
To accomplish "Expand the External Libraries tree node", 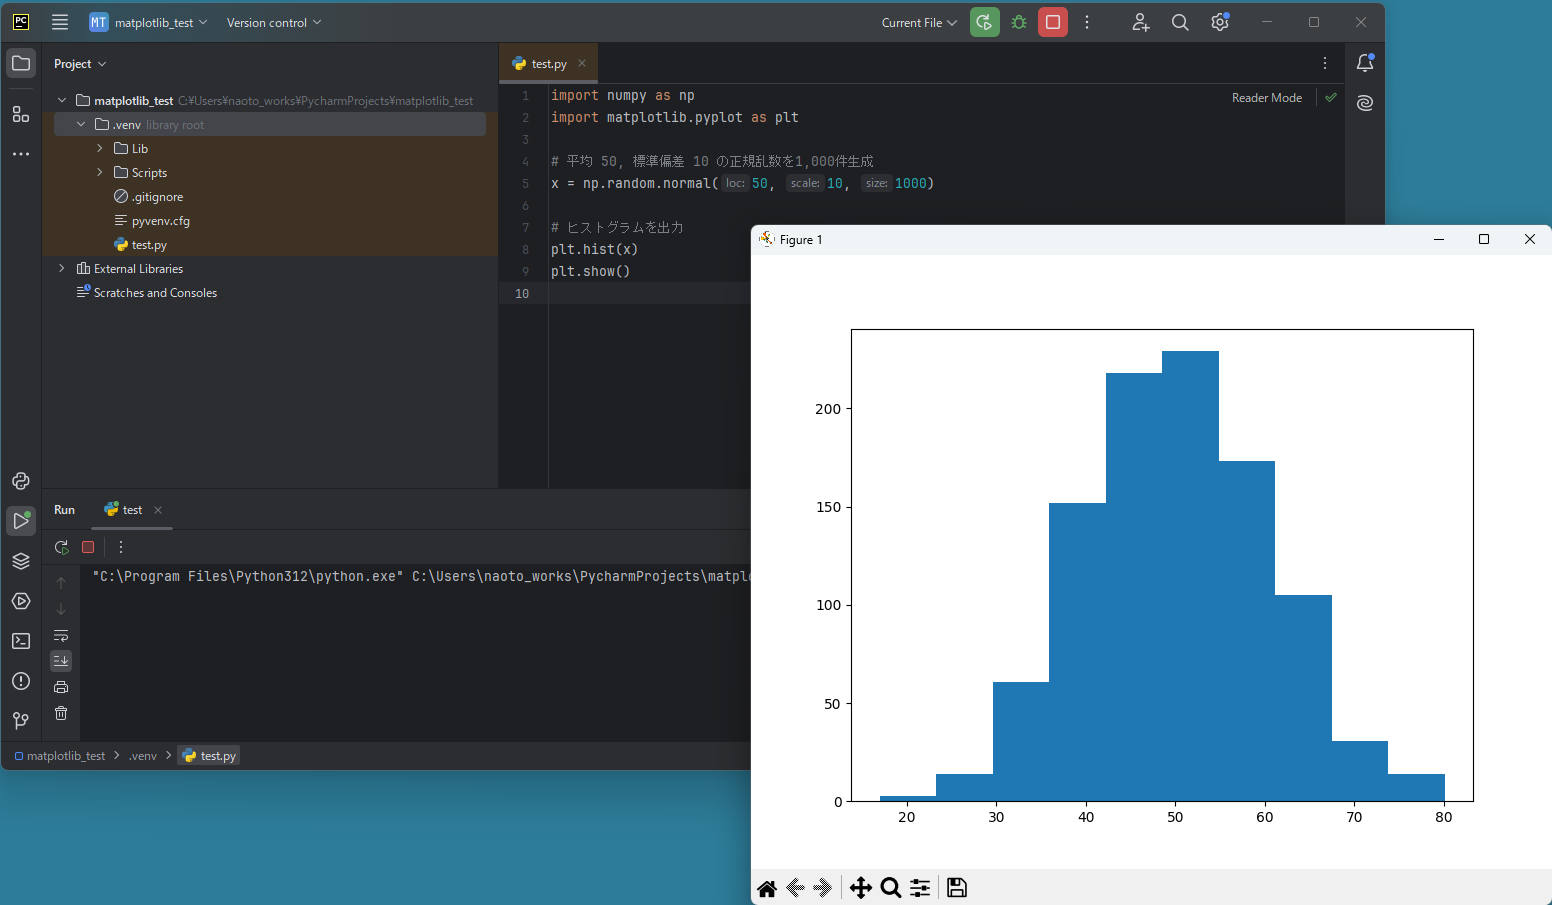I will (x=61, y=268).
